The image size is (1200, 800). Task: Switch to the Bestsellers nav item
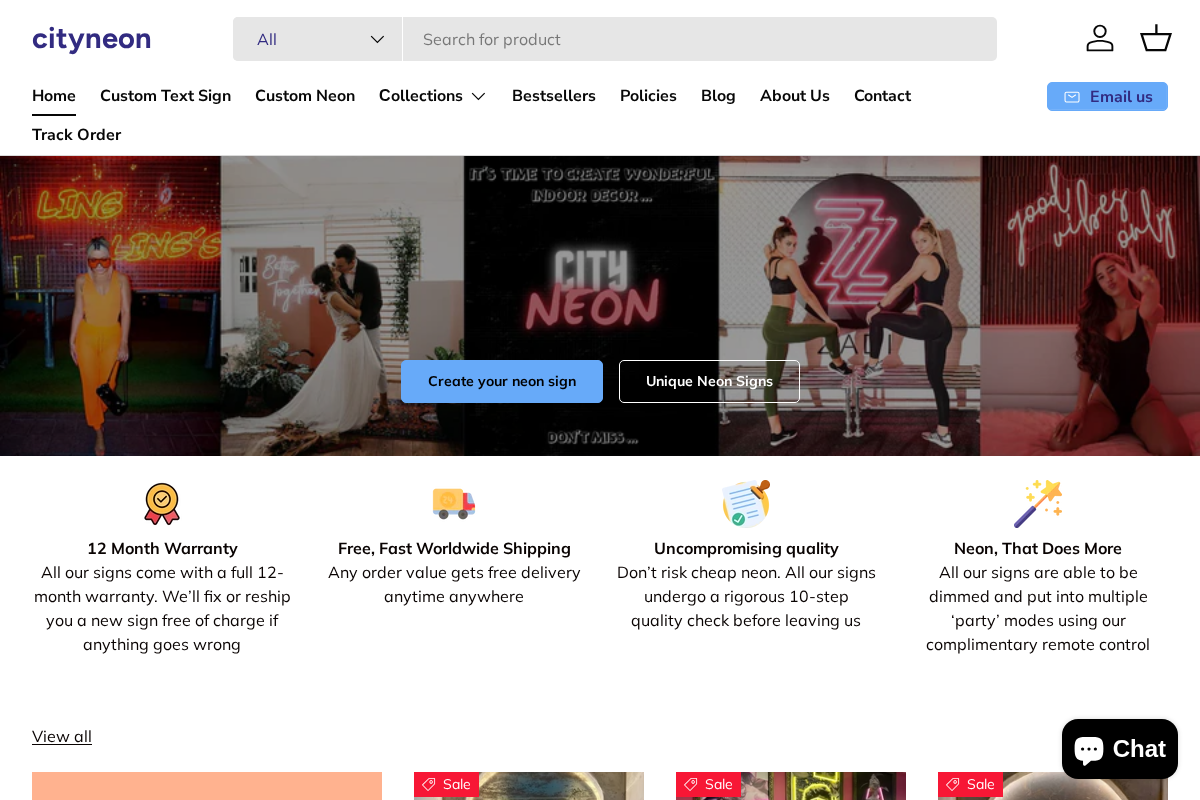pos(554,96)
